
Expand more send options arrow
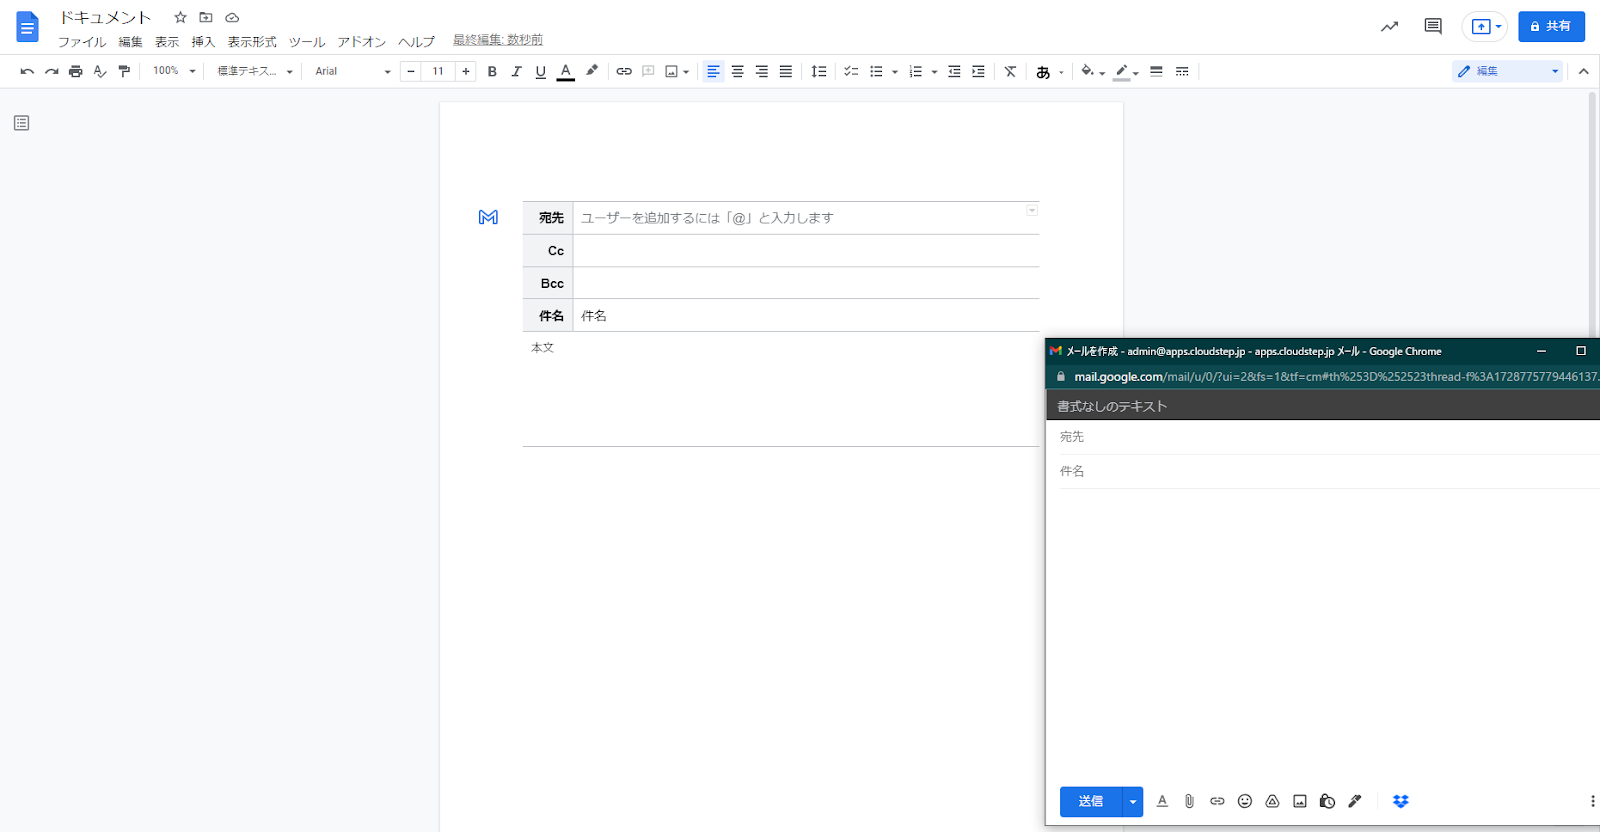[1132, 801]
